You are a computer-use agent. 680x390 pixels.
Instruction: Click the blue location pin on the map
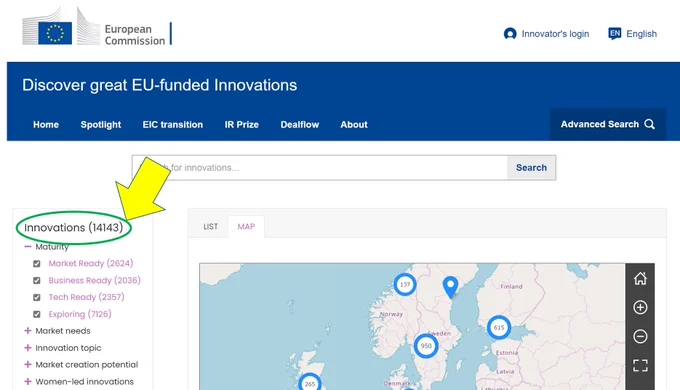(x=451, y=287)
